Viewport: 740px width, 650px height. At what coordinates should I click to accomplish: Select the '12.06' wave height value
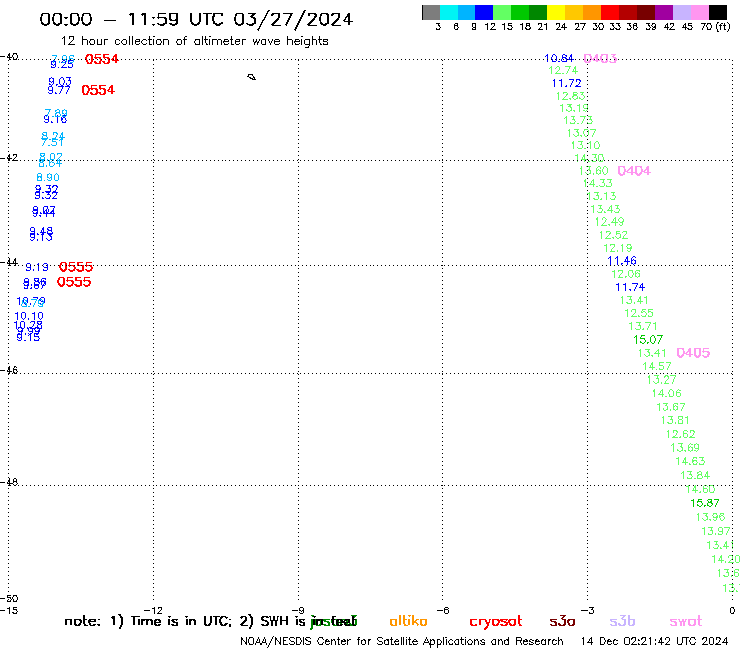(x=626, y=274)
